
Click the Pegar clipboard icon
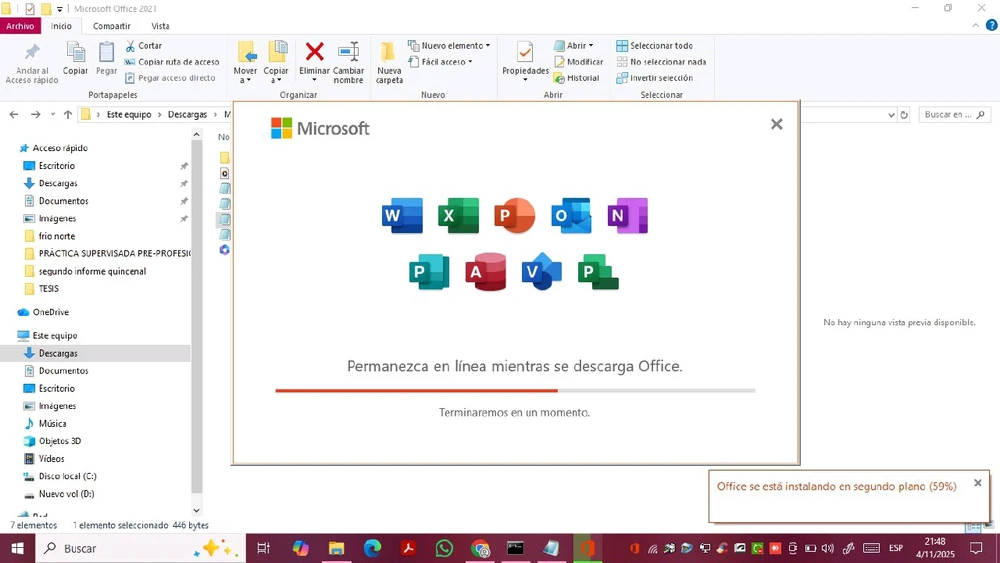106,52
